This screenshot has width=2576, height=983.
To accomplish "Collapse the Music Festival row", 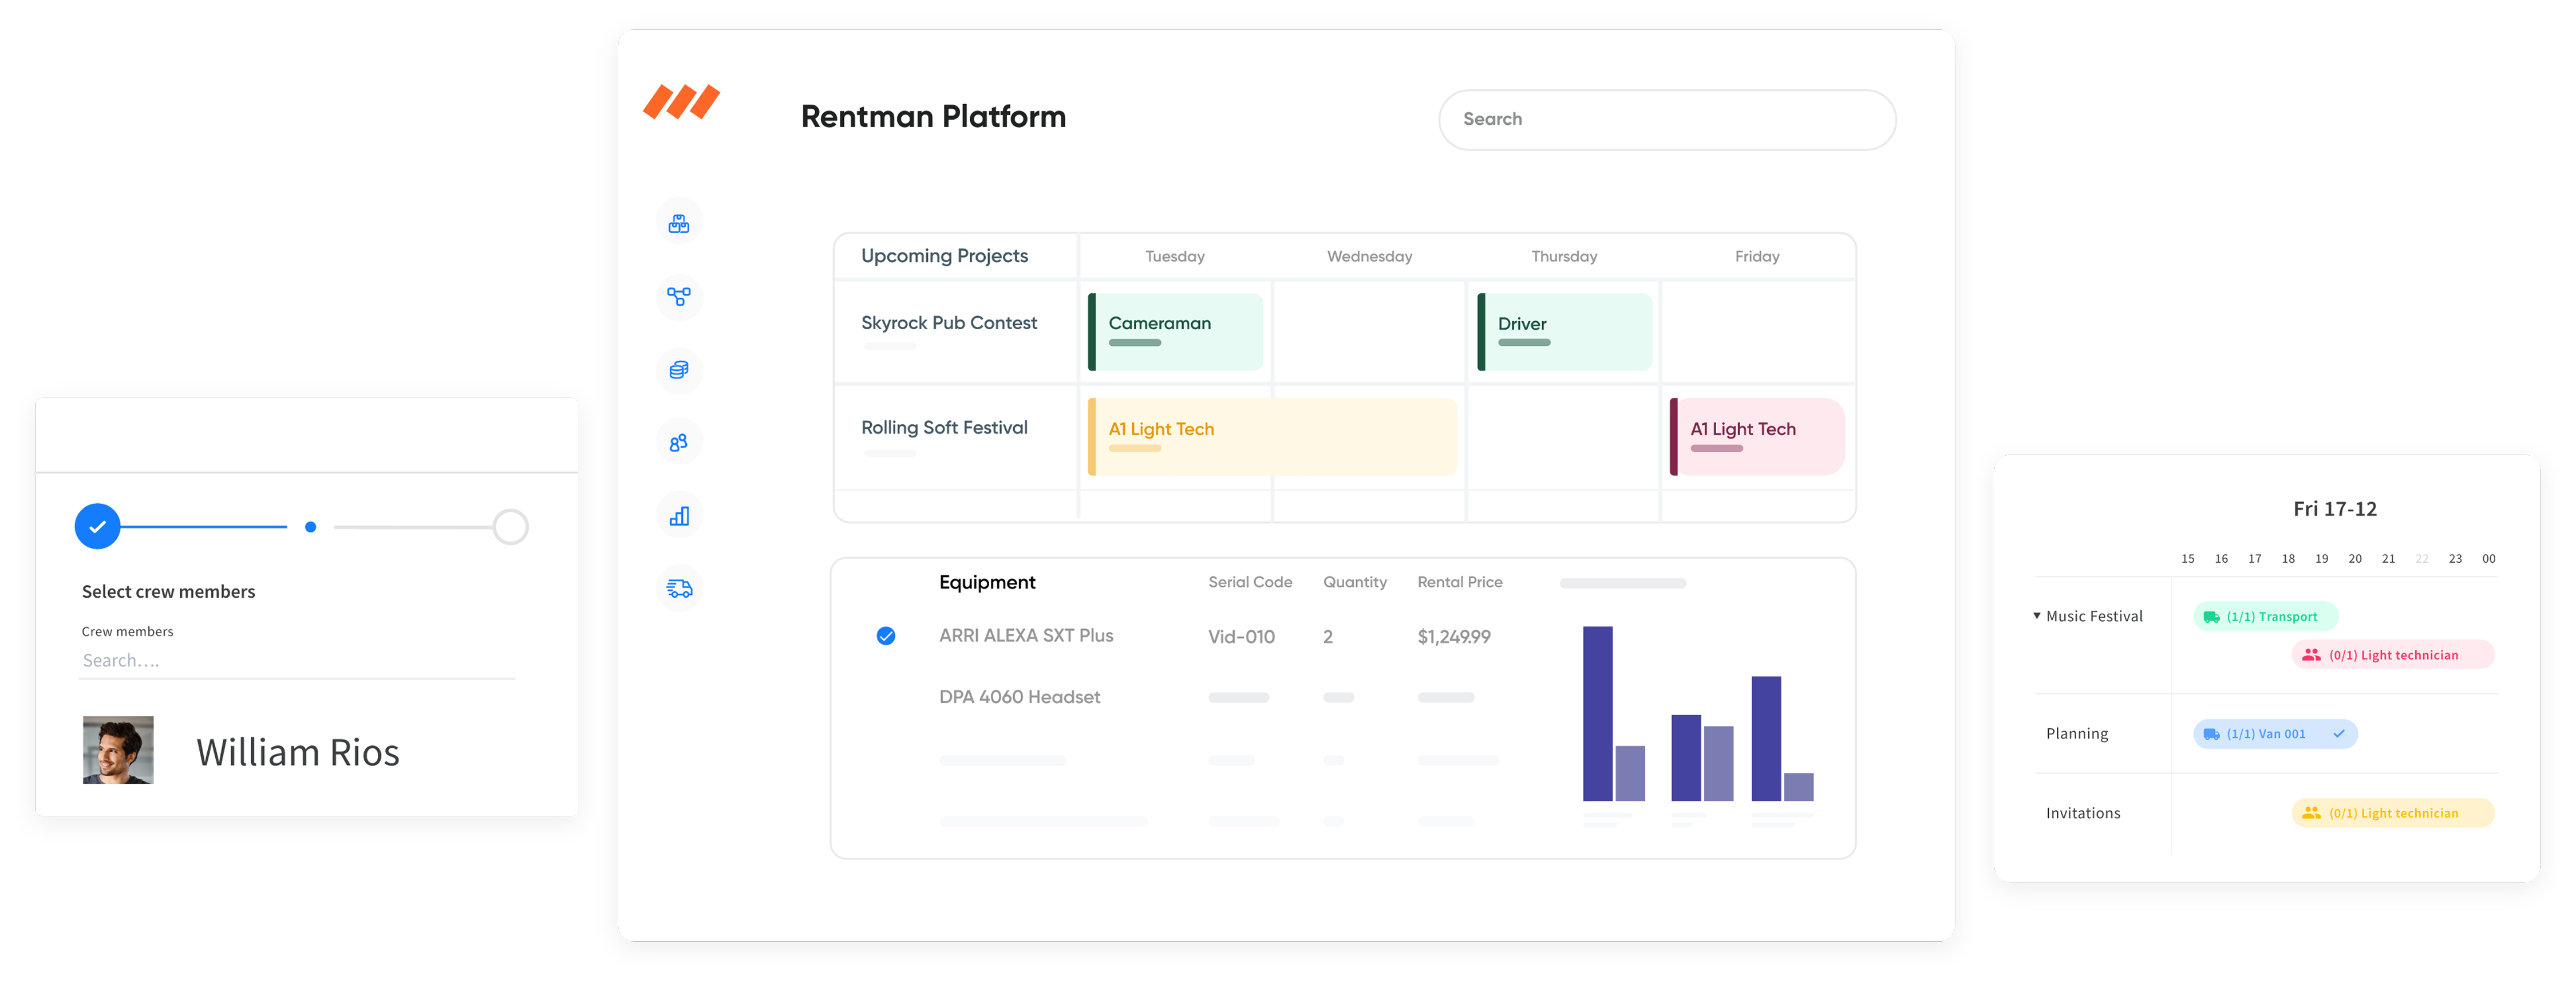I will (x=2037, y=616).
